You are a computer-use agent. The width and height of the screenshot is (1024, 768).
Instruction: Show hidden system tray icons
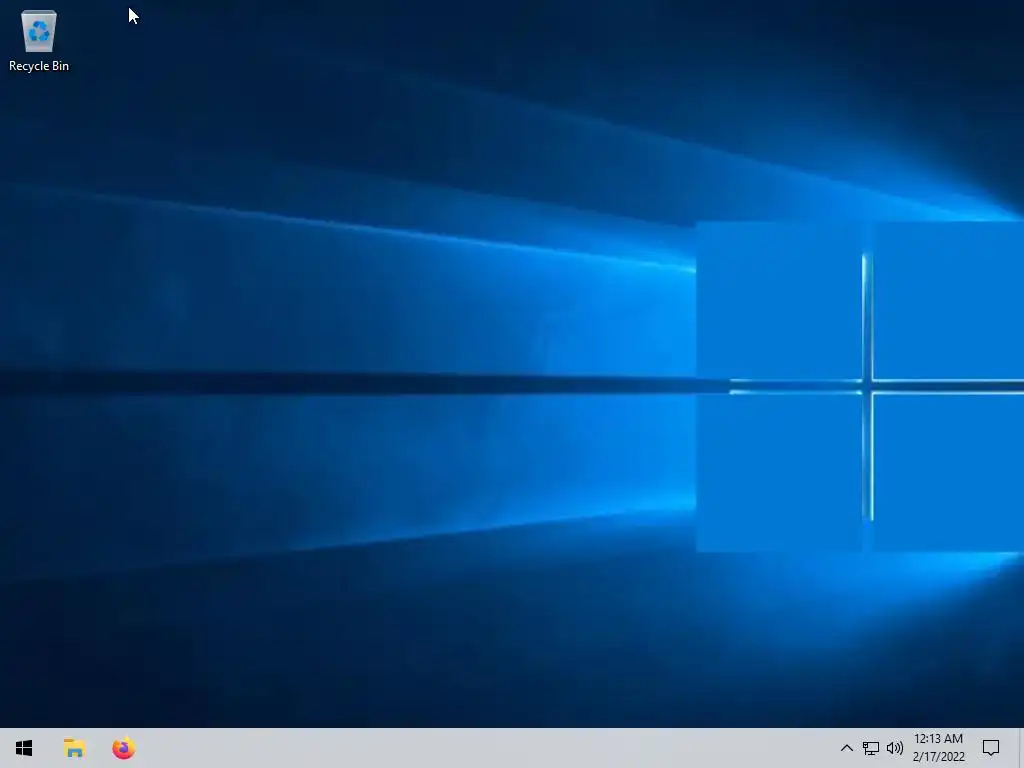coord(846,748)
